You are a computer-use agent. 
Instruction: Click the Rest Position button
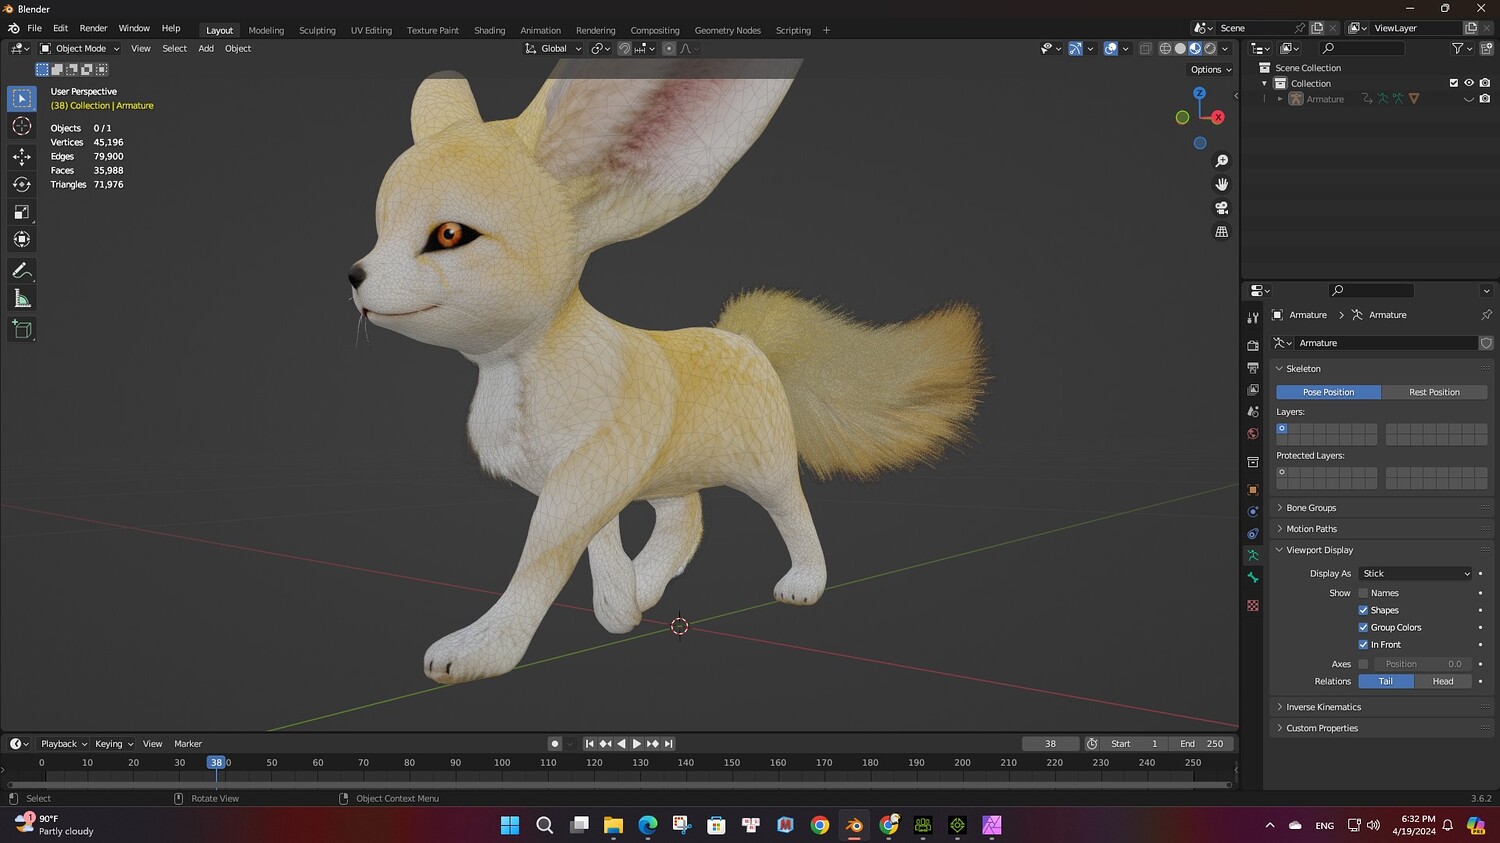(1433, 392)
